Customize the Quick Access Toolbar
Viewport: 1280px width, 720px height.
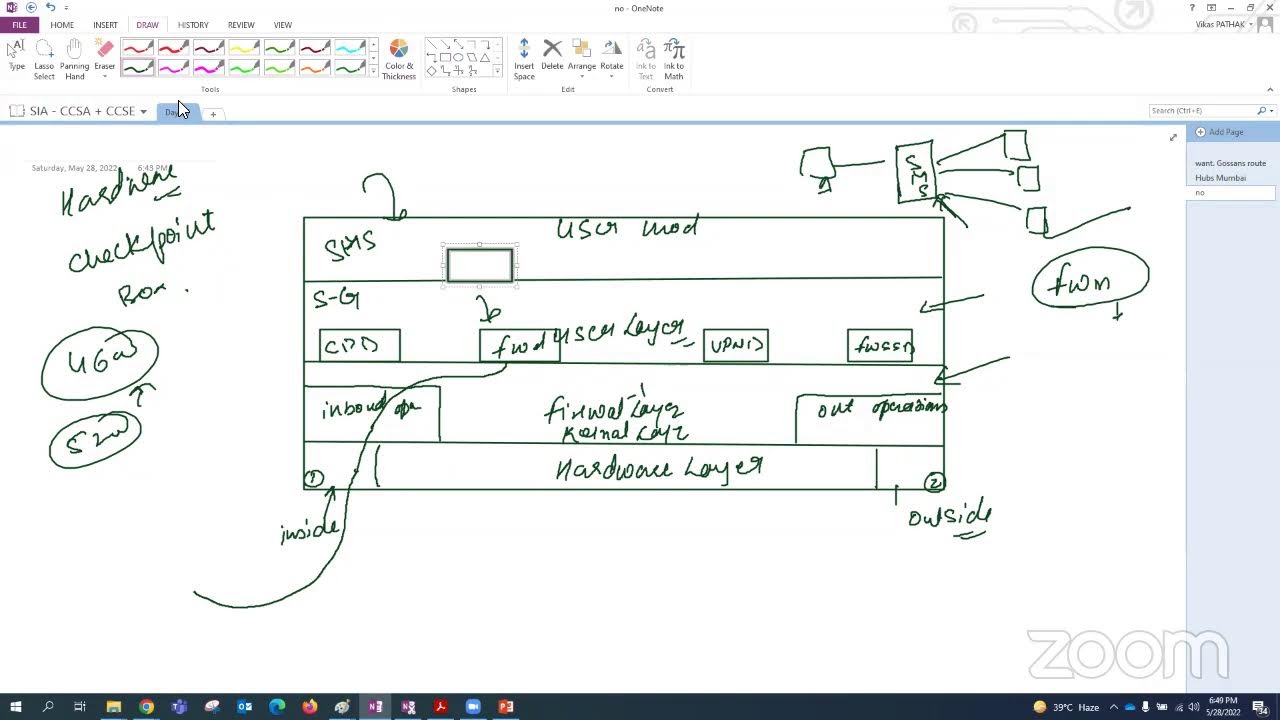click(66, 8)
